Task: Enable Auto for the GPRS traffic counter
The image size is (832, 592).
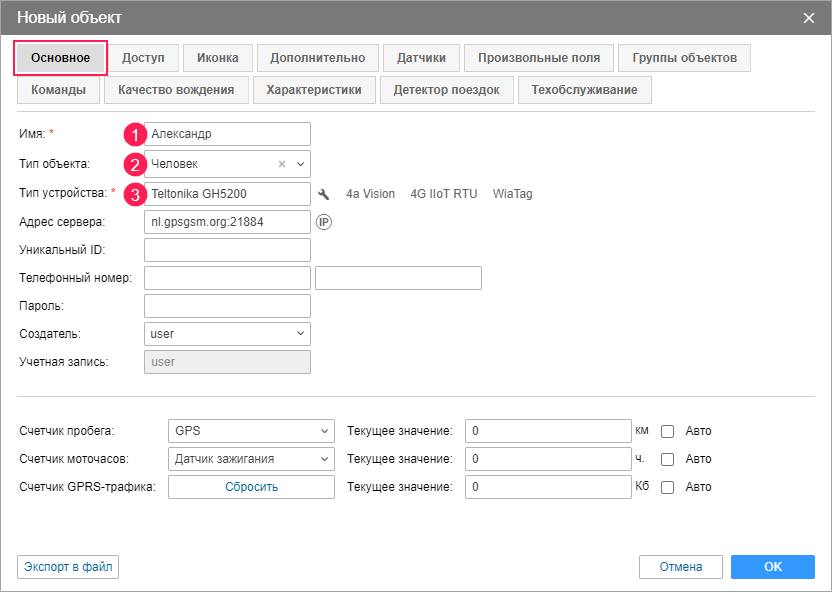Action: tap(668, 487)
